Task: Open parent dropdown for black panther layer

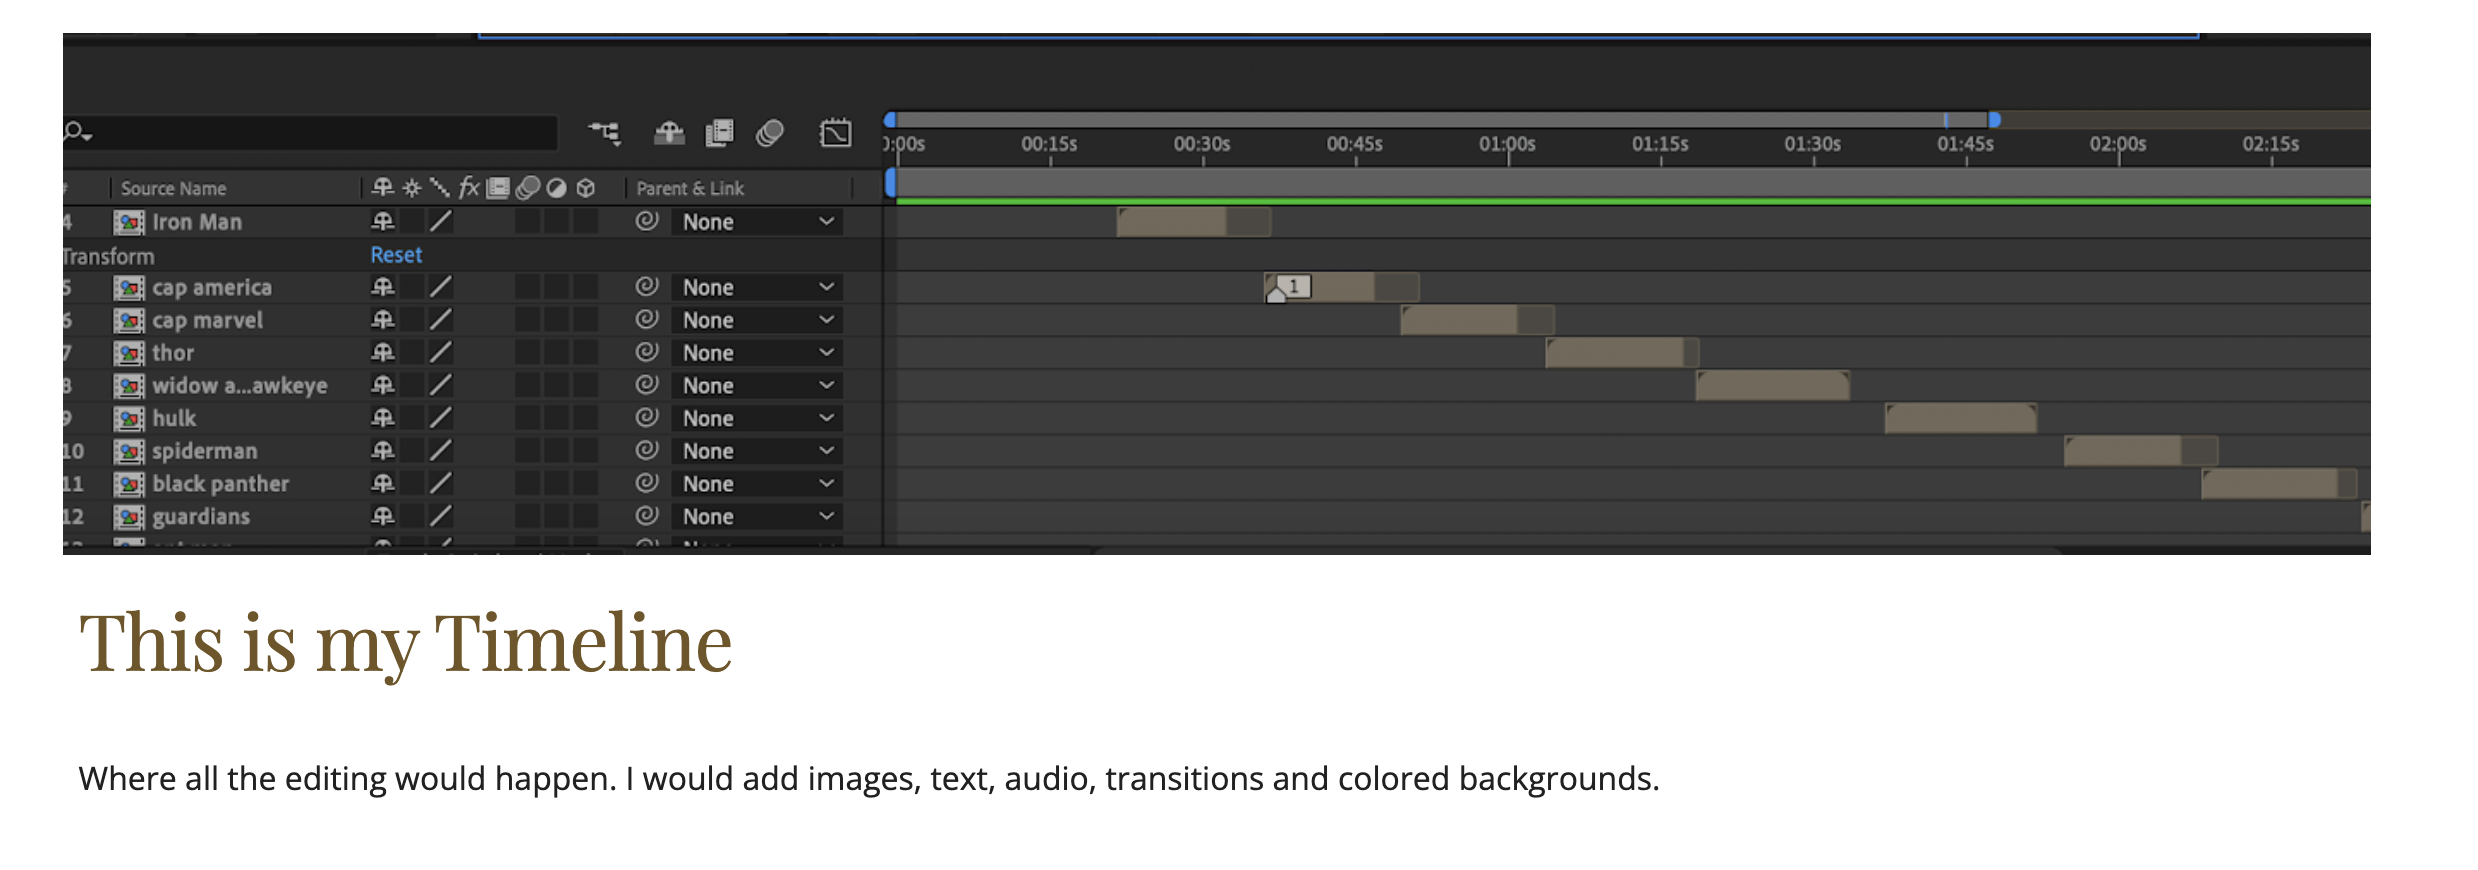Action: coord(757,484)
